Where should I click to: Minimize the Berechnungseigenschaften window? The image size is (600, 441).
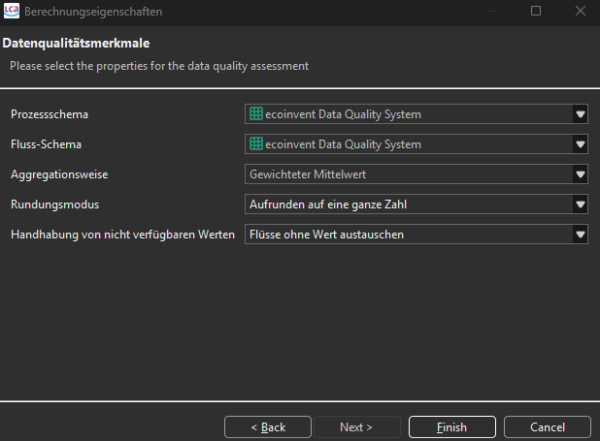(x=490, y=11)
